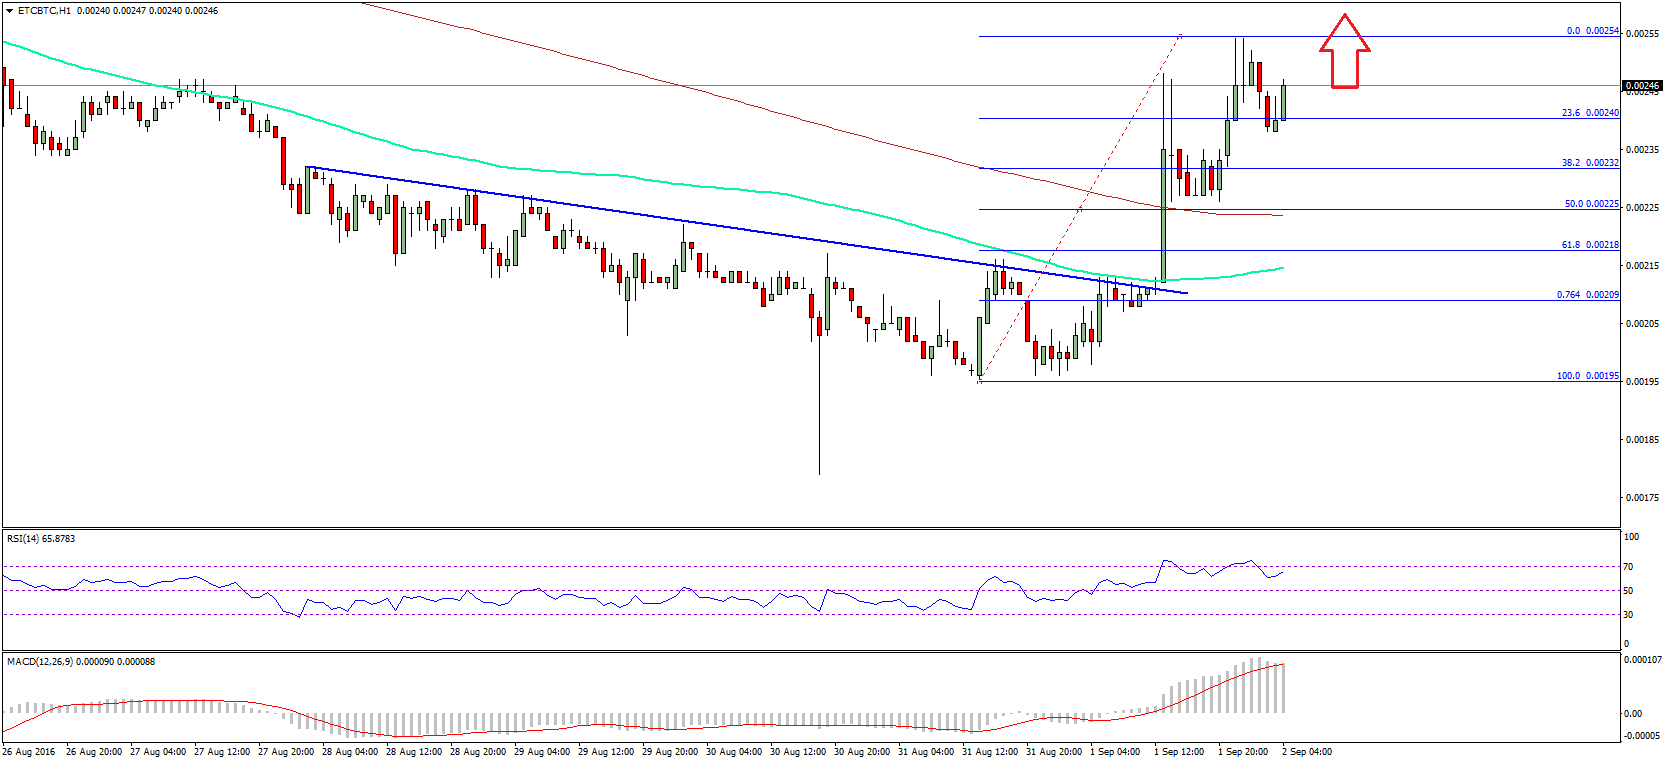Screen dimensions: 1663x763
Task: Click the time label "31 Aug 04:00"
Action: 926,752
